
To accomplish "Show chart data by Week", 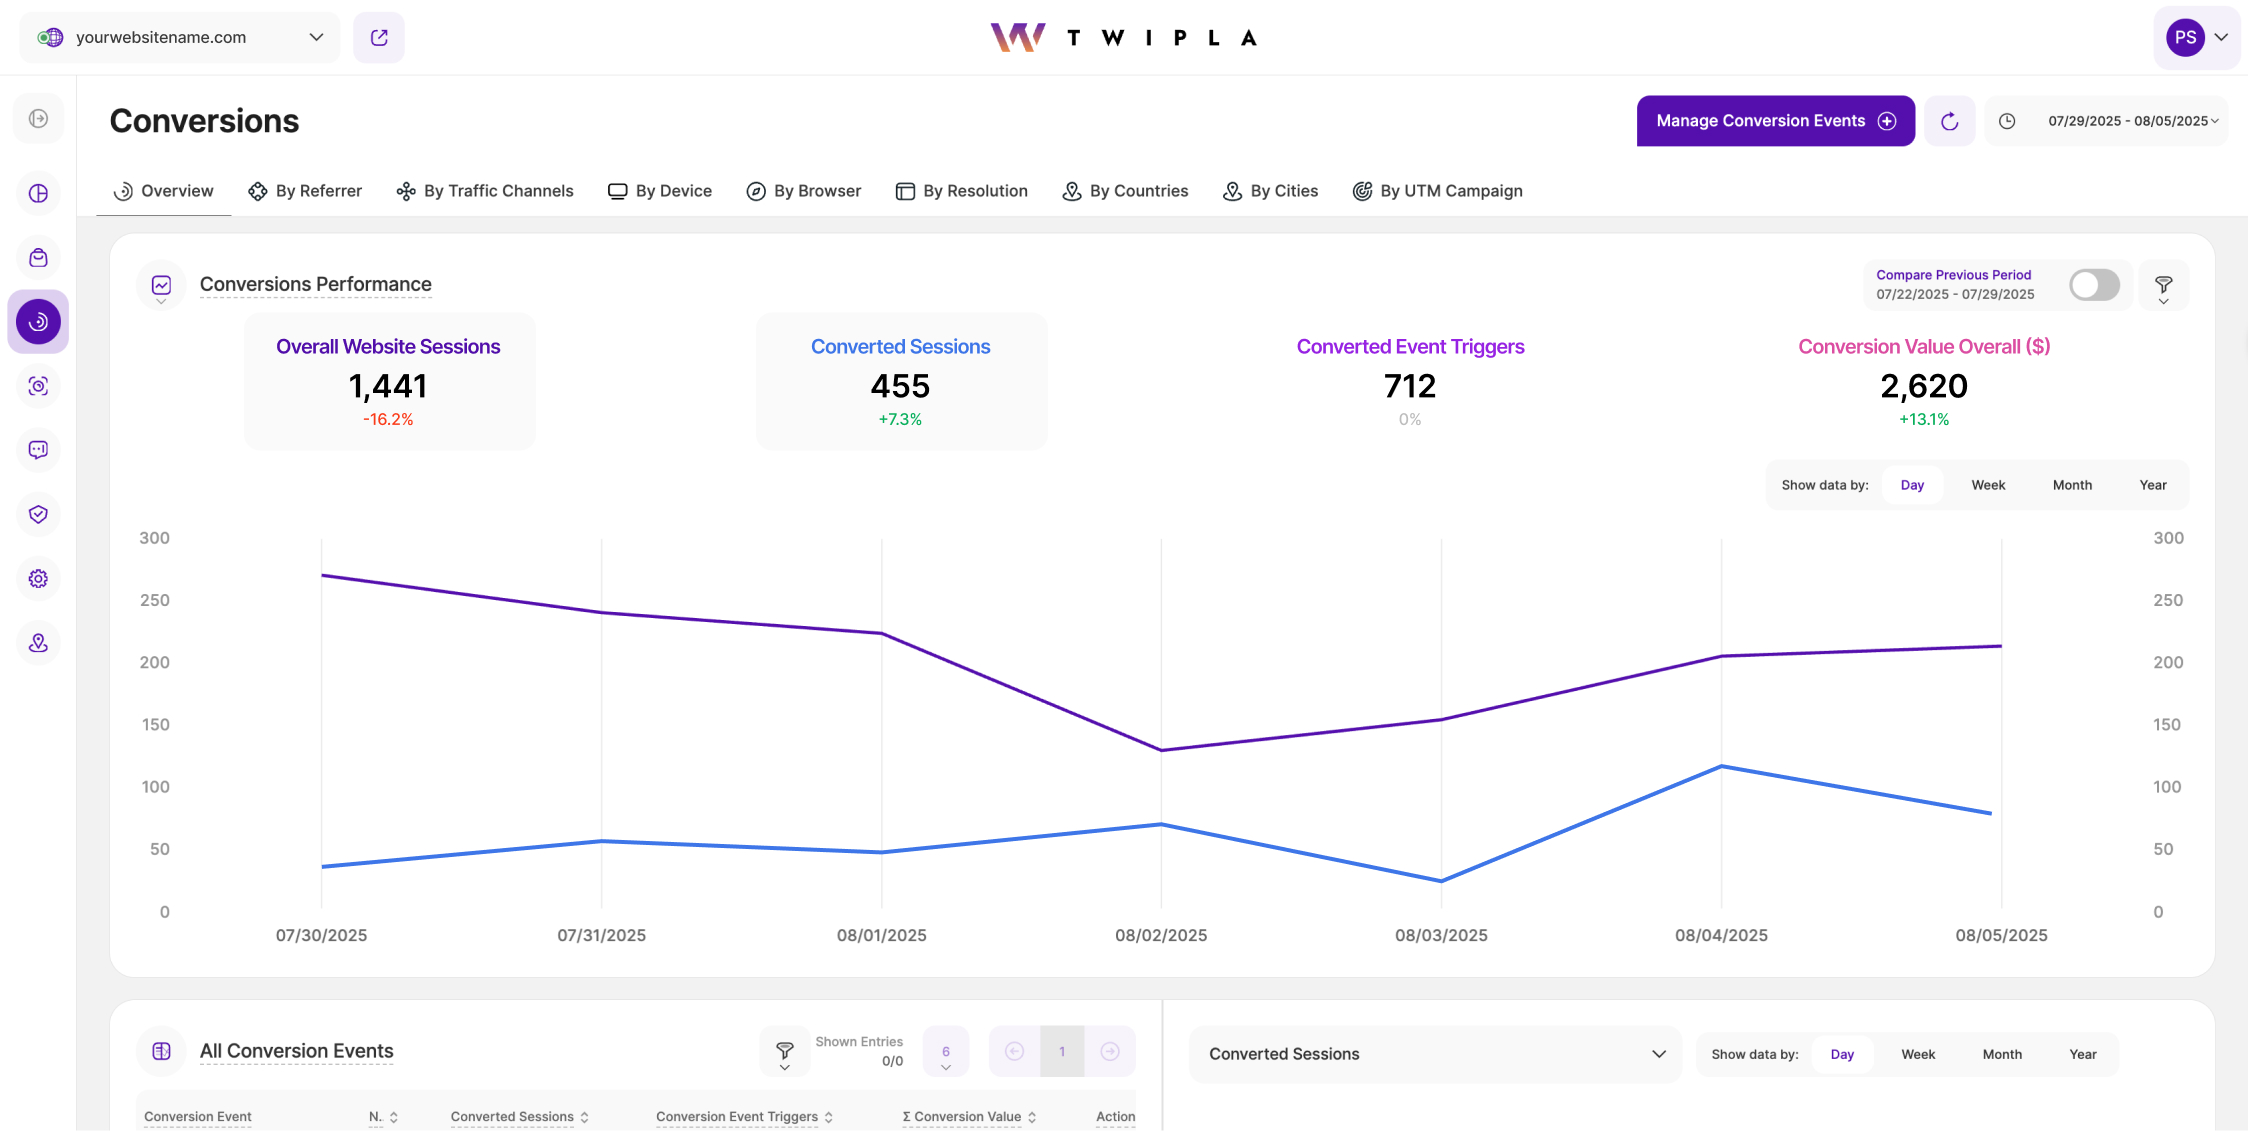I will tap(1988, 485).
